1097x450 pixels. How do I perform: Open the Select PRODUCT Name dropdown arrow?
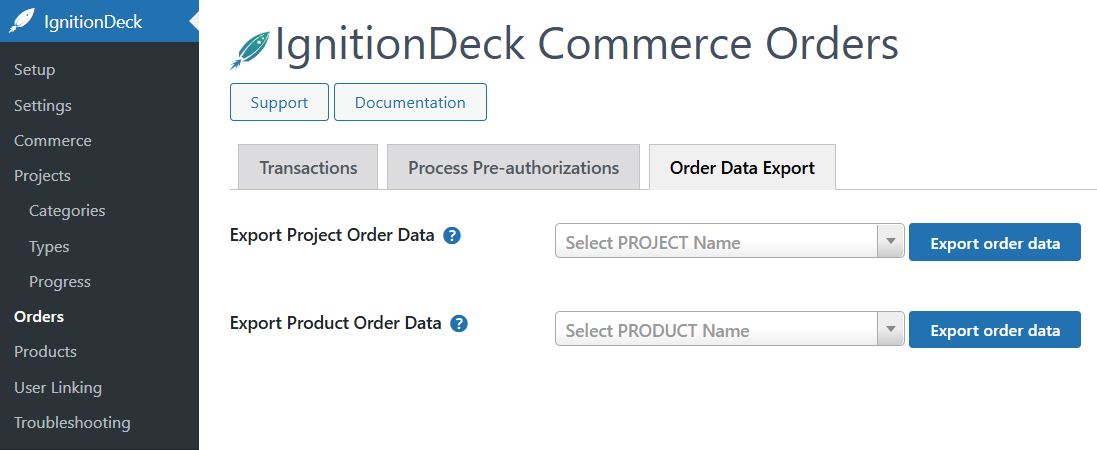[890, 329]
